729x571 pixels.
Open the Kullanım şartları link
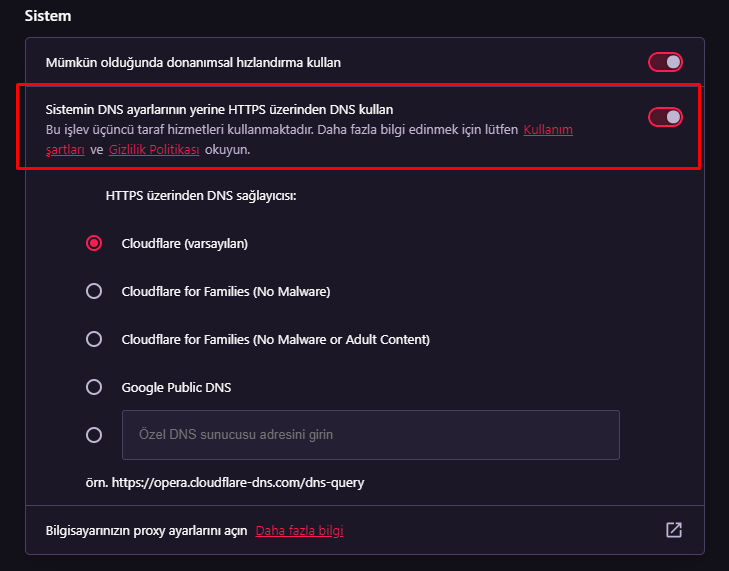[548, 131]
